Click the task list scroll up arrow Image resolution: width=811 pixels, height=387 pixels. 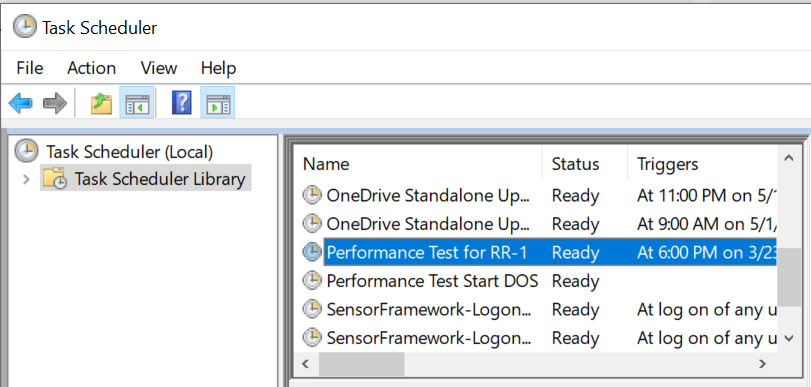pos(789,158)
